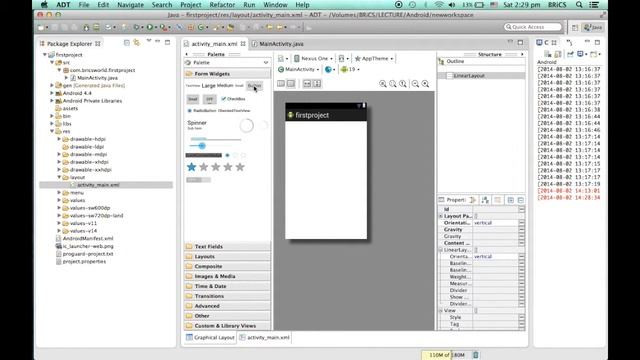Open the Composite palette category
This screenshot has width=640, height=360.
[227, 266]
